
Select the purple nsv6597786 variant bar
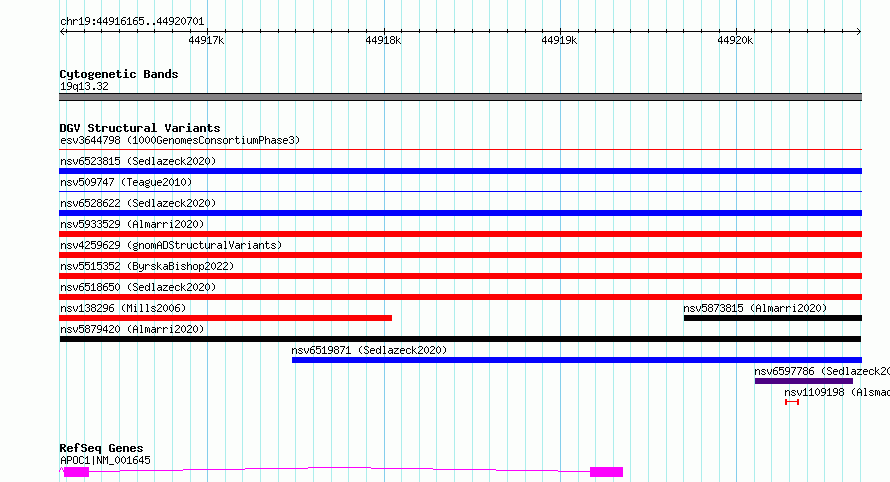pyautogui.click(x=804, y=381)
